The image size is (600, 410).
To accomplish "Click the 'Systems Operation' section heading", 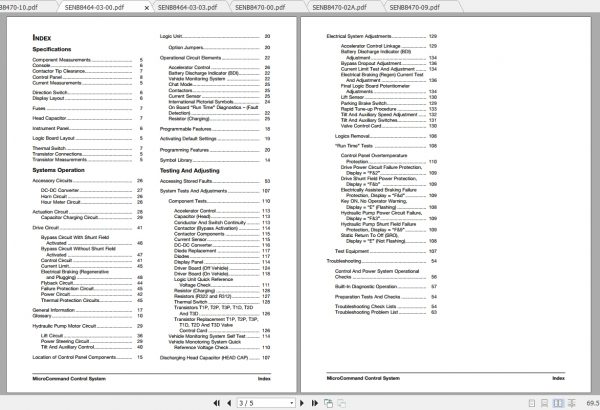I will [x=59, y=170].
